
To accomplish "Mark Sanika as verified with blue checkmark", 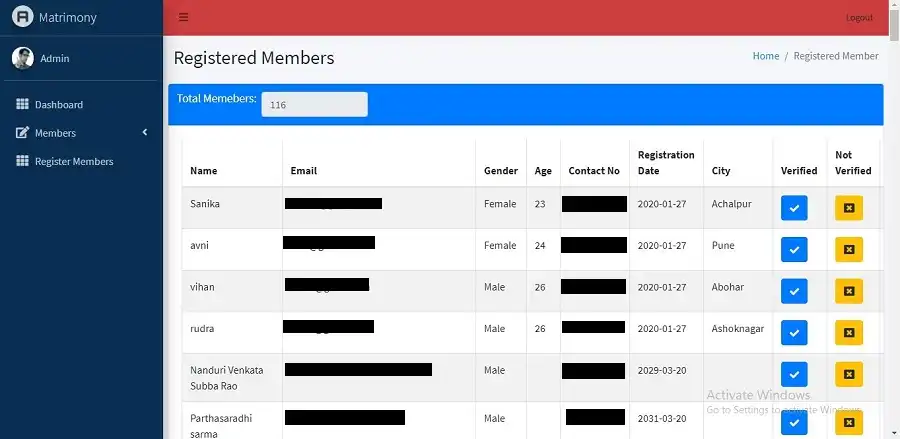I will pyautogui.click(x=794, y=207).
